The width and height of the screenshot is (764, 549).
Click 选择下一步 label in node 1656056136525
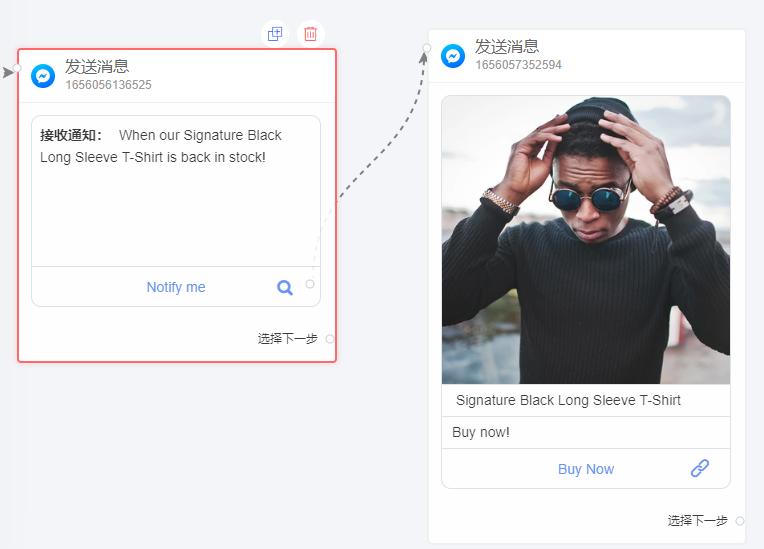click(287, 339)
